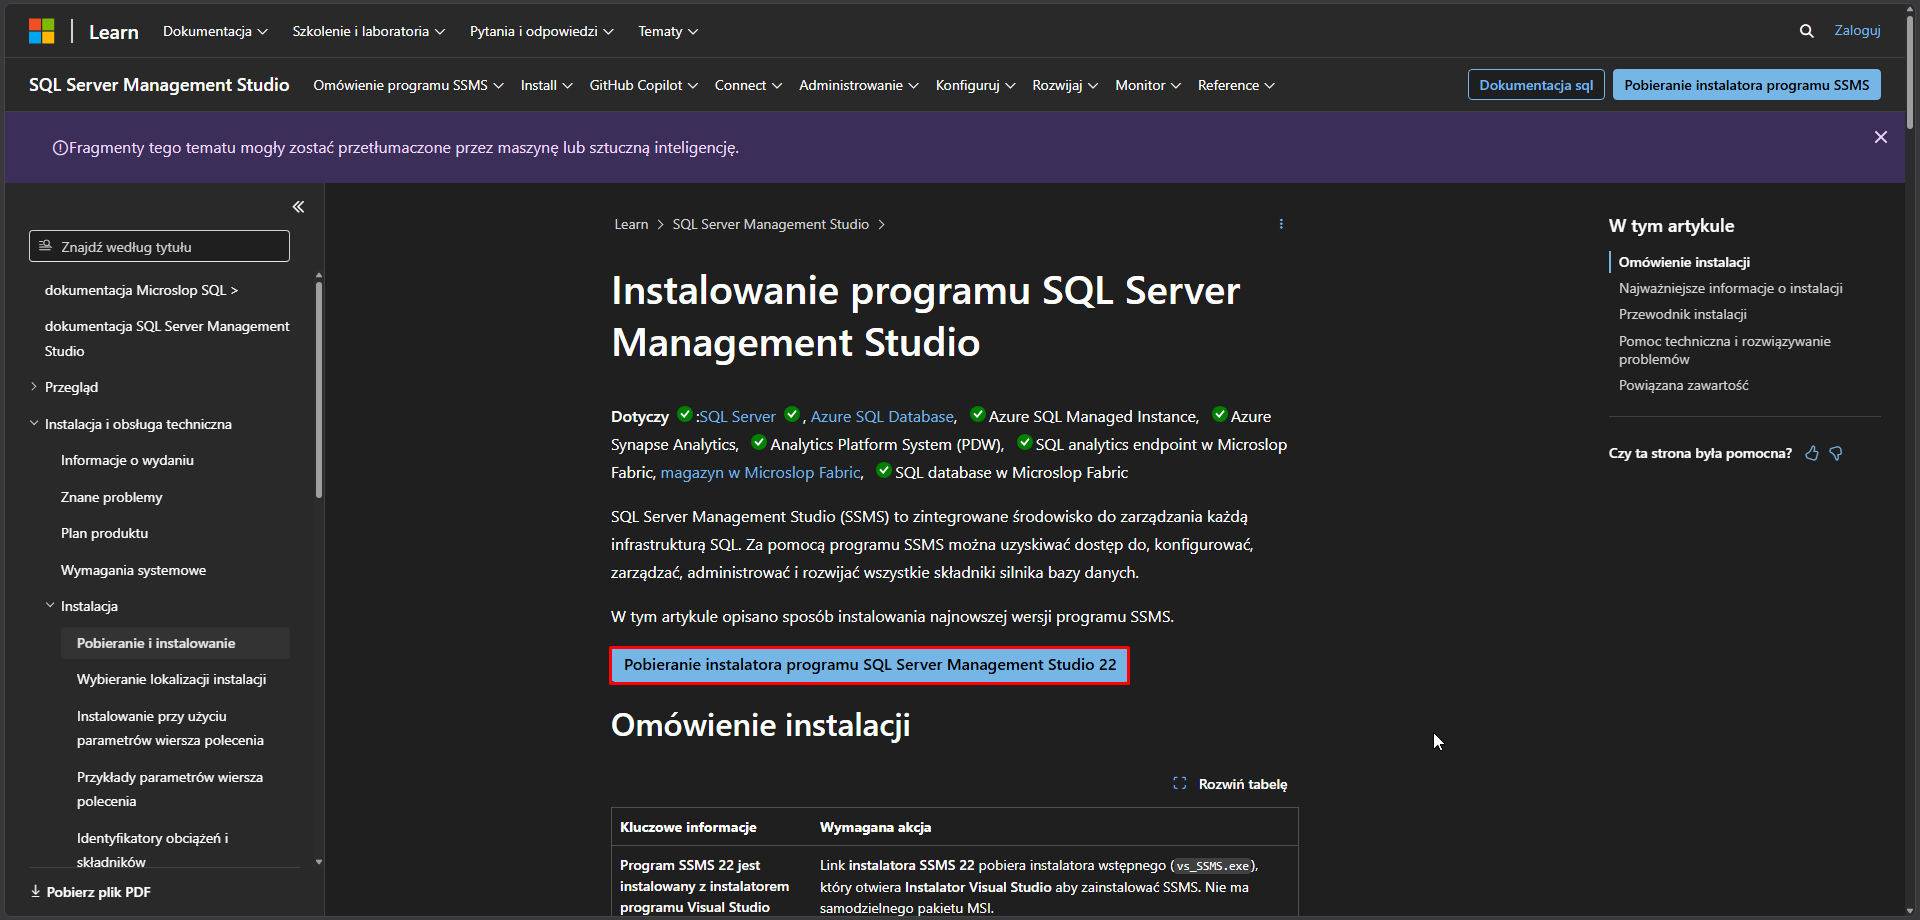Open the magazyn w Microslop Fabric link
1920x920 pixels.
760,472
